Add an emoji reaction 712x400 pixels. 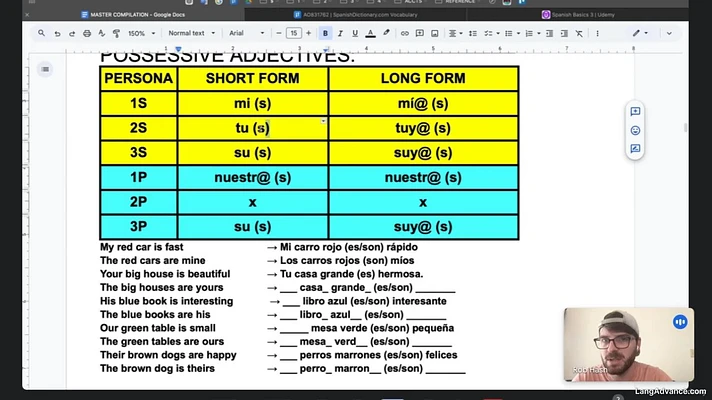[x=635, y=131]
